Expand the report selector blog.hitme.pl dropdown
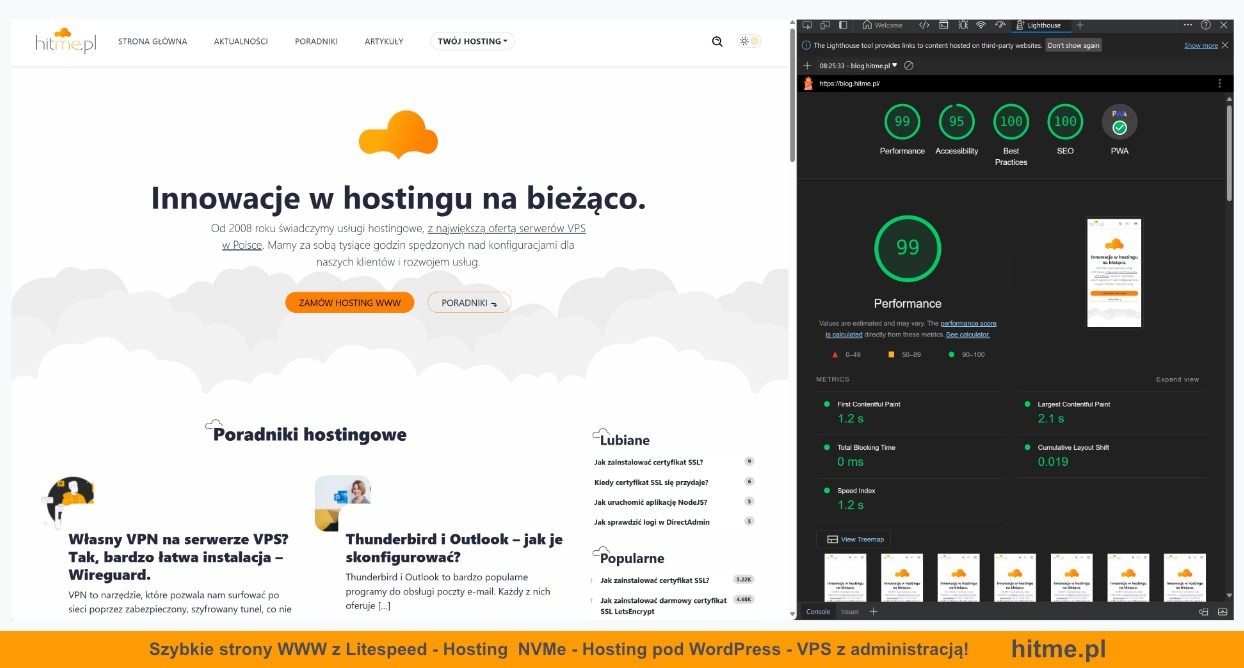1244x668 pixels. pos(866,65)
